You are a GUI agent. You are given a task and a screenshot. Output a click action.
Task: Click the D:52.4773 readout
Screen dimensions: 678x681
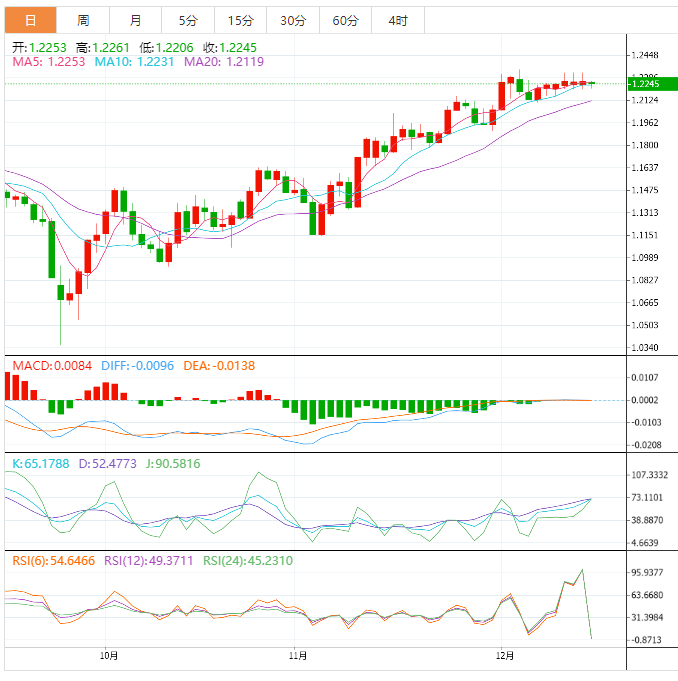coord(107,464)
